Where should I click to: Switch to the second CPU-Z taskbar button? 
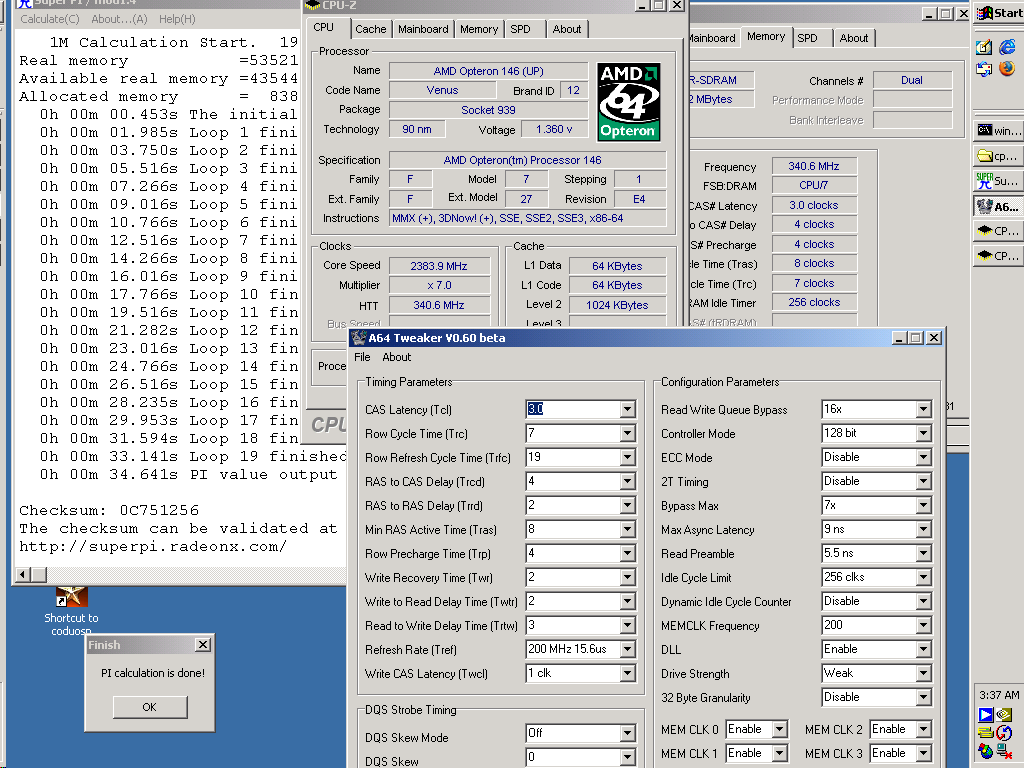tap(999, 255)
